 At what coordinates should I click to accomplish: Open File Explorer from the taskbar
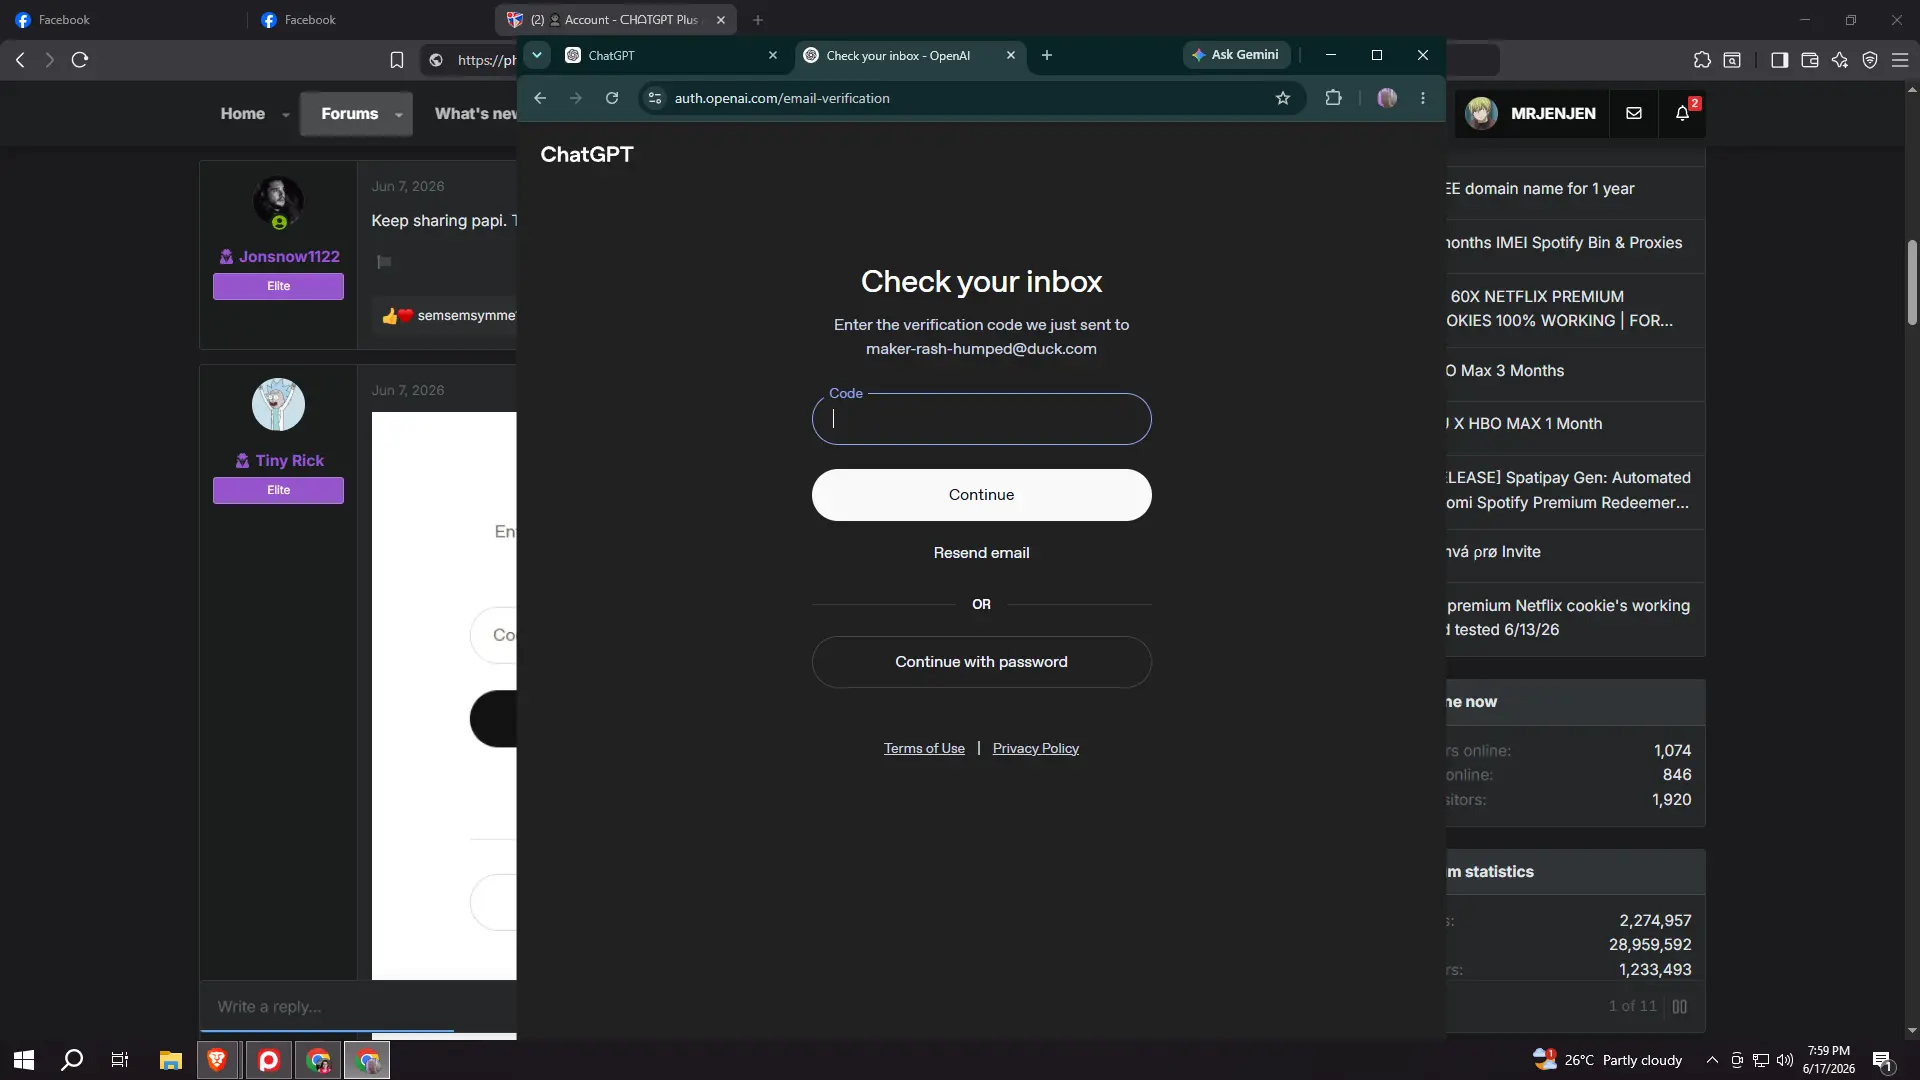170,1060
